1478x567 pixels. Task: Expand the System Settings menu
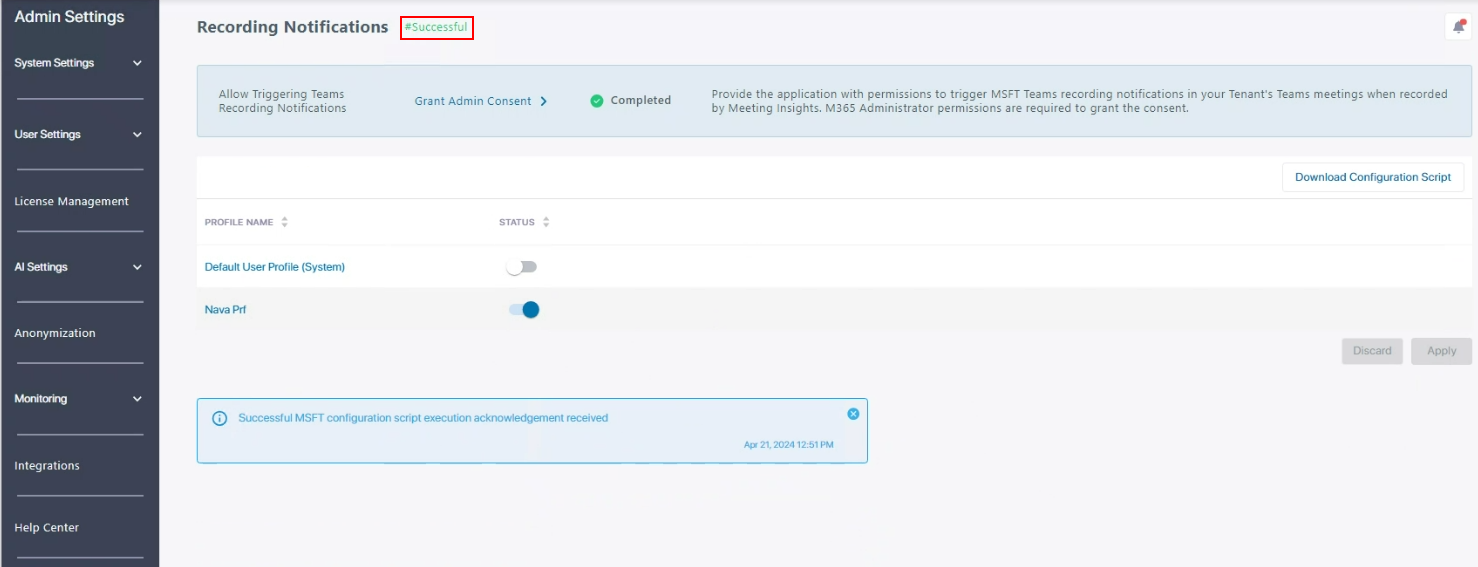[x=137, y=63]
